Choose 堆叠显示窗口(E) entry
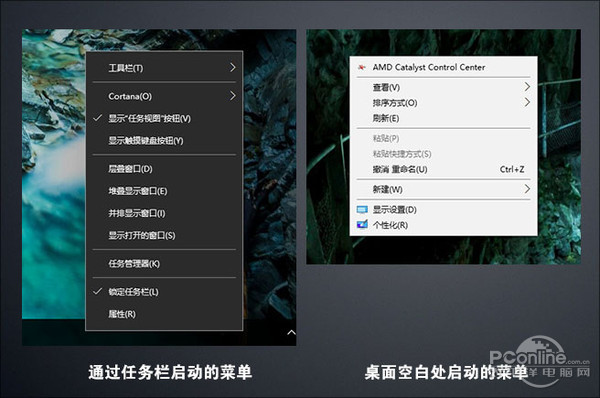Screen dimensions: 600x398 164,191
